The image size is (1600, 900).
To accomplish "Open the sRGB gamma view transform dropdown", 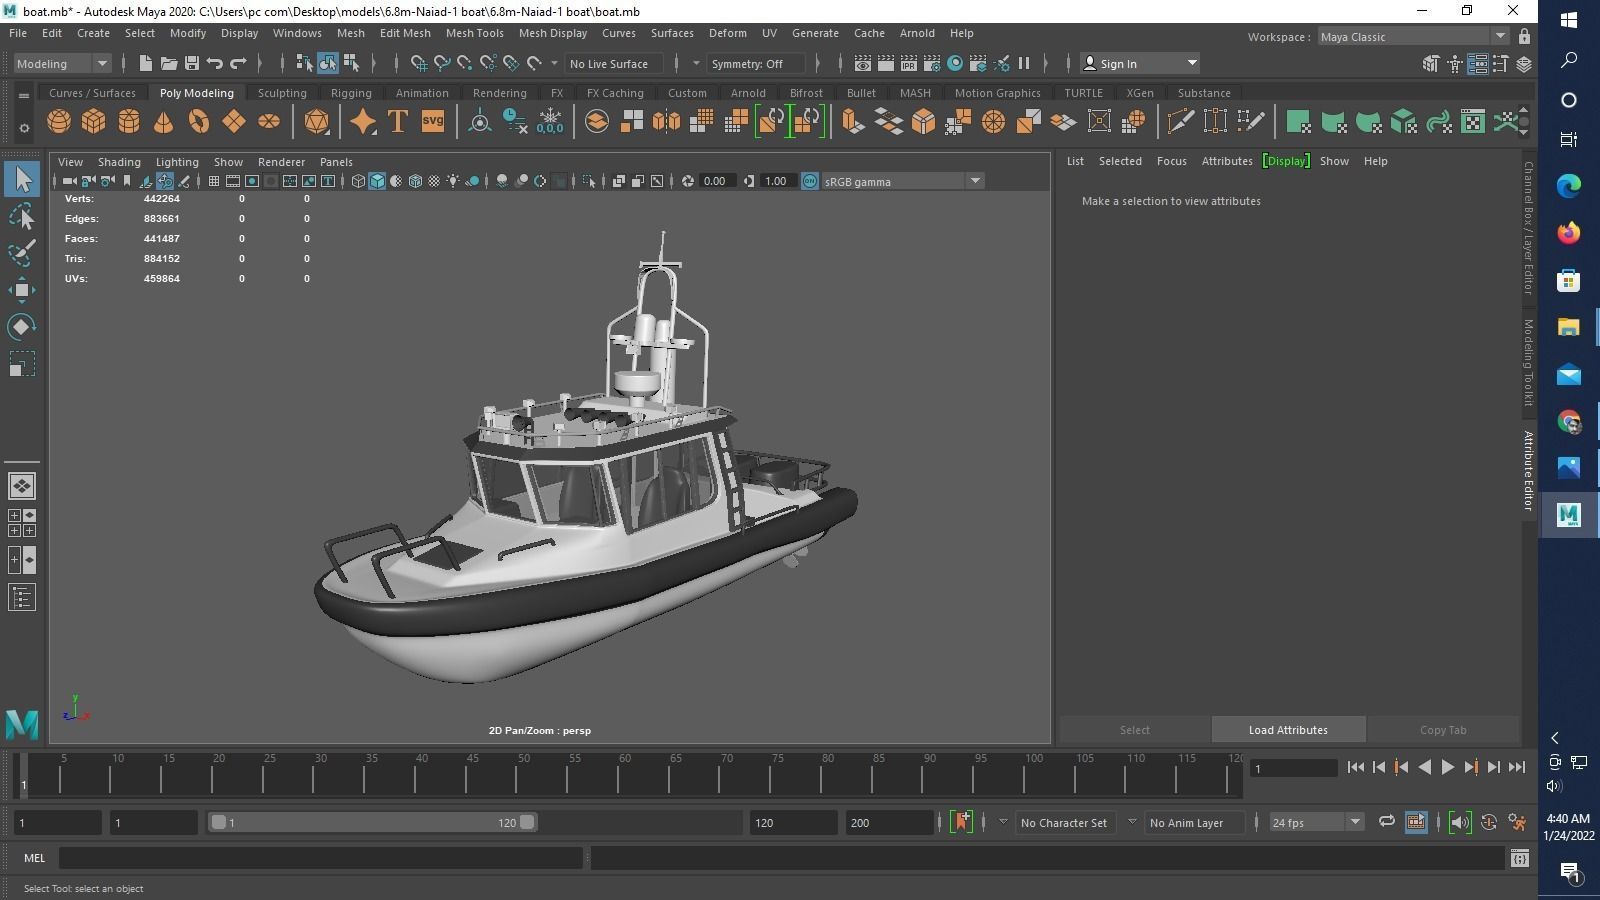I will coord(902,181).
